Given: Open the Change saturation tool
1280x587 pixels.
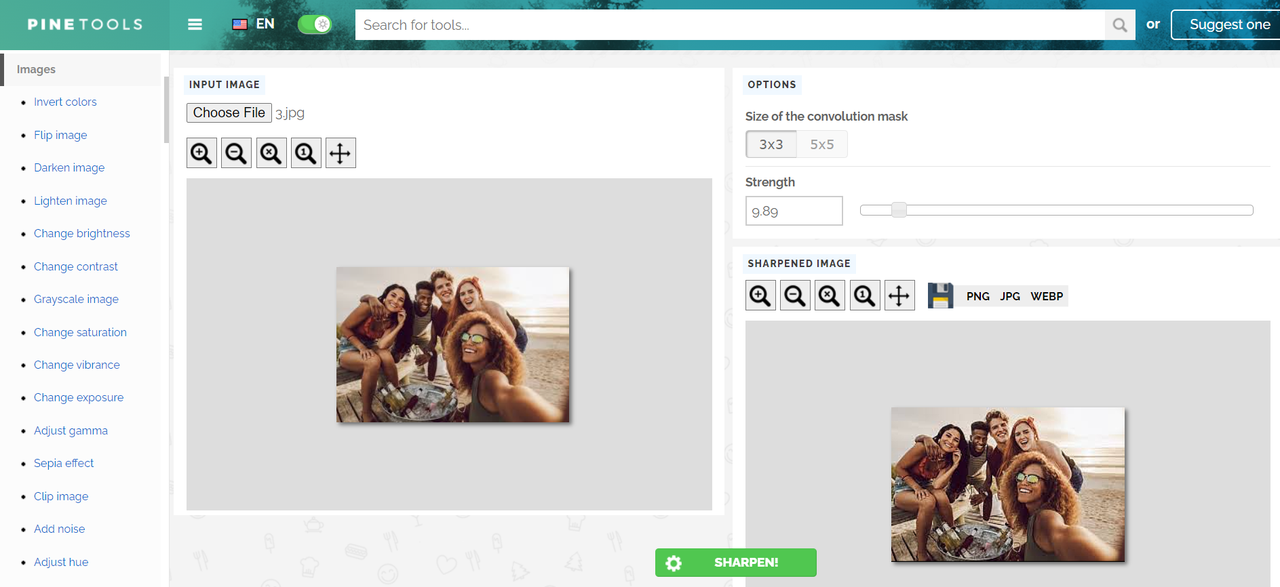Looking at the screenshot, I should coord(80,332).
